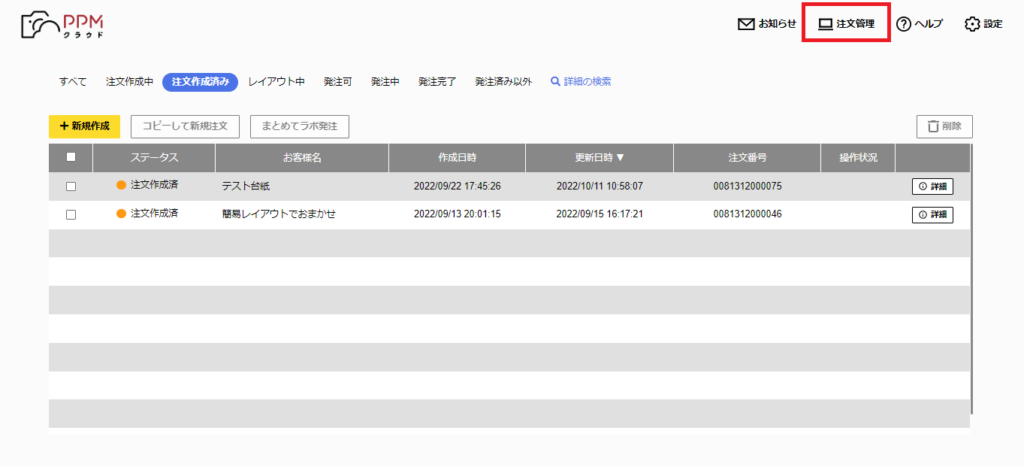Viewport: 1024px width, 467px height.
Task: Click creation date 2022/09/13 20:01:15
Action: click(x=457, y=214)
